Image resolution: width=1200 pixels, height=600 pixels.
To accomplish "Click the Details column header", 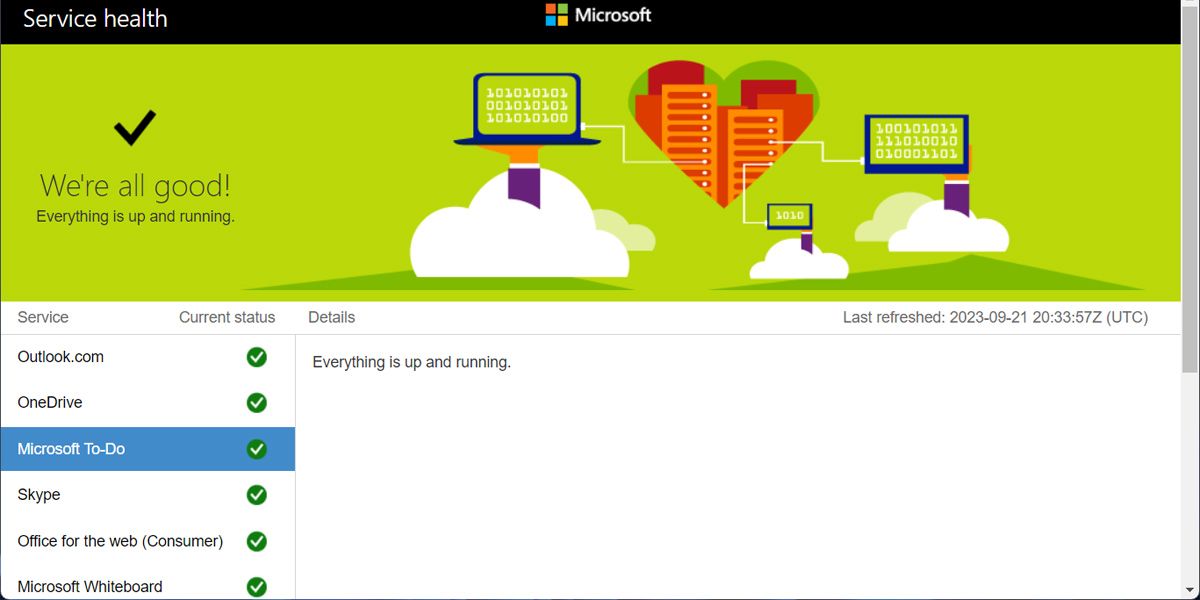I will (x=331, y=317).
